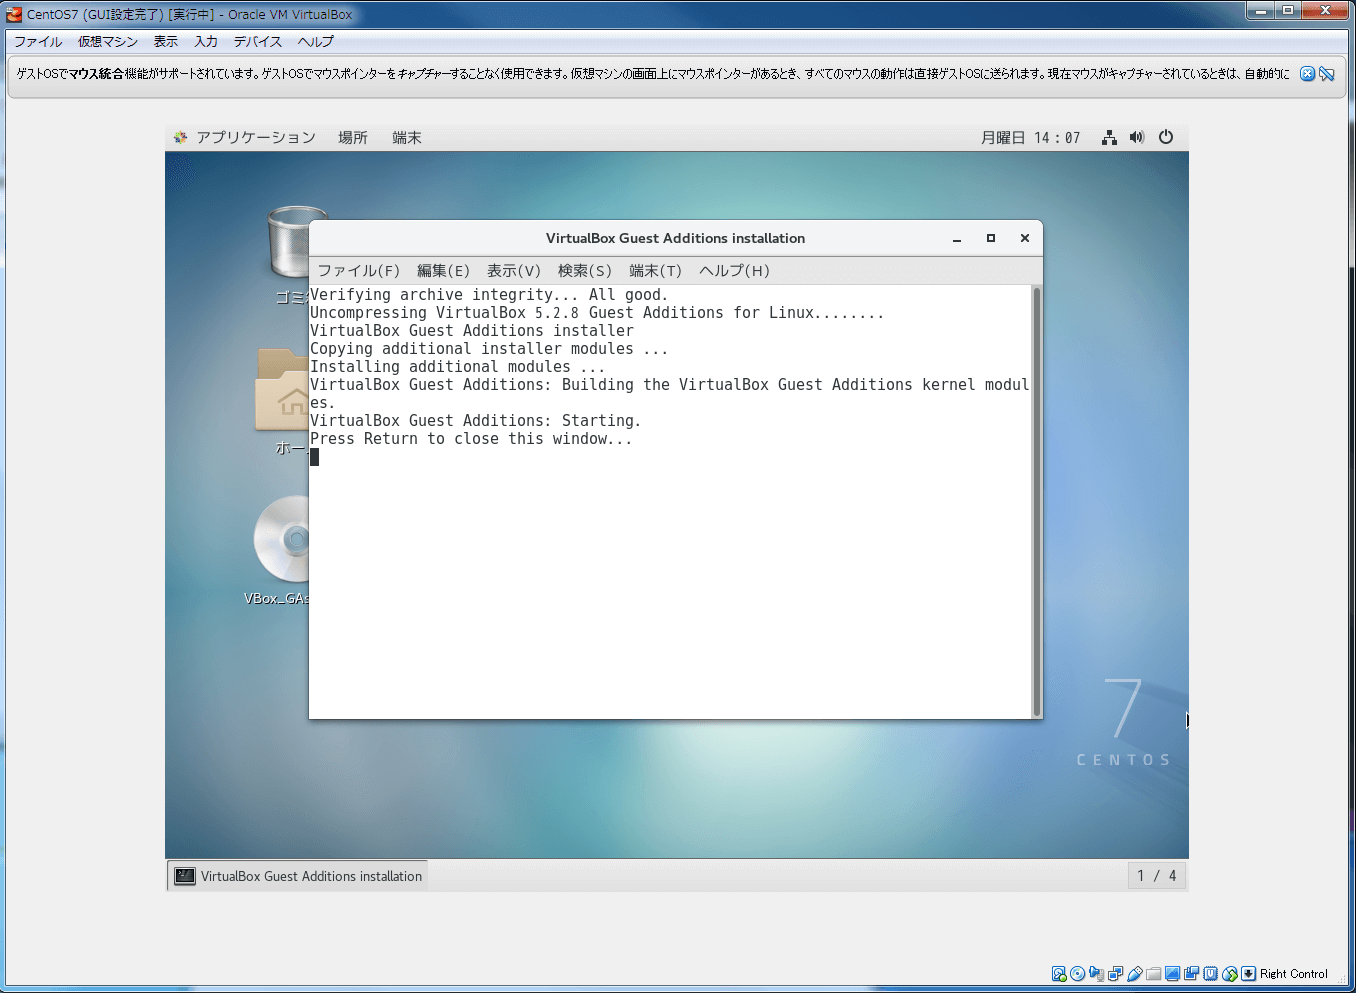
Task: Click the shared folders status icon
Action: (x=1154, y=973)
